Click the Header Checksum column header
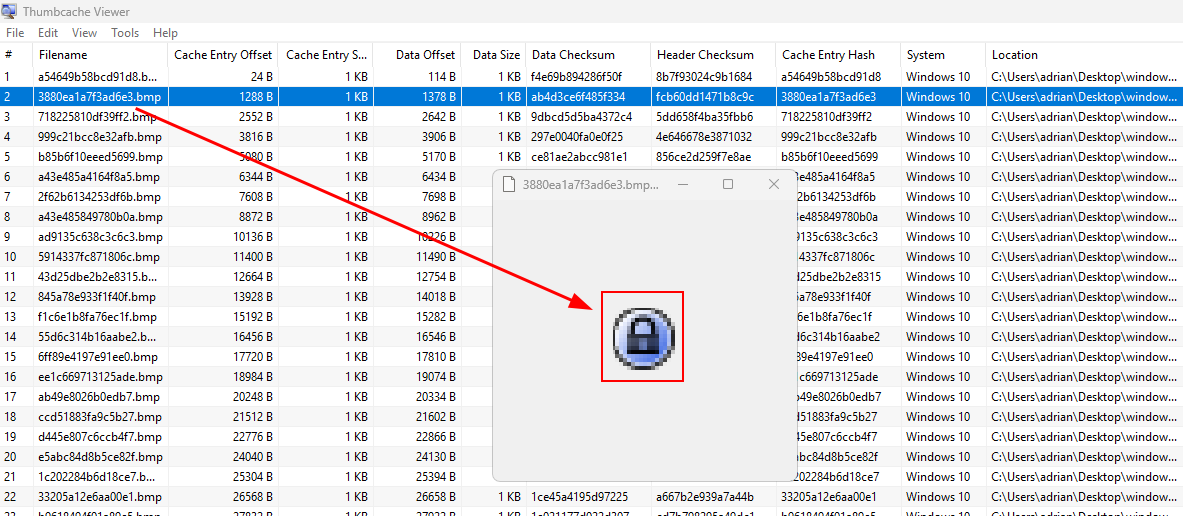This screenshot has height=516, width=1183. click(x=704, y=55)
